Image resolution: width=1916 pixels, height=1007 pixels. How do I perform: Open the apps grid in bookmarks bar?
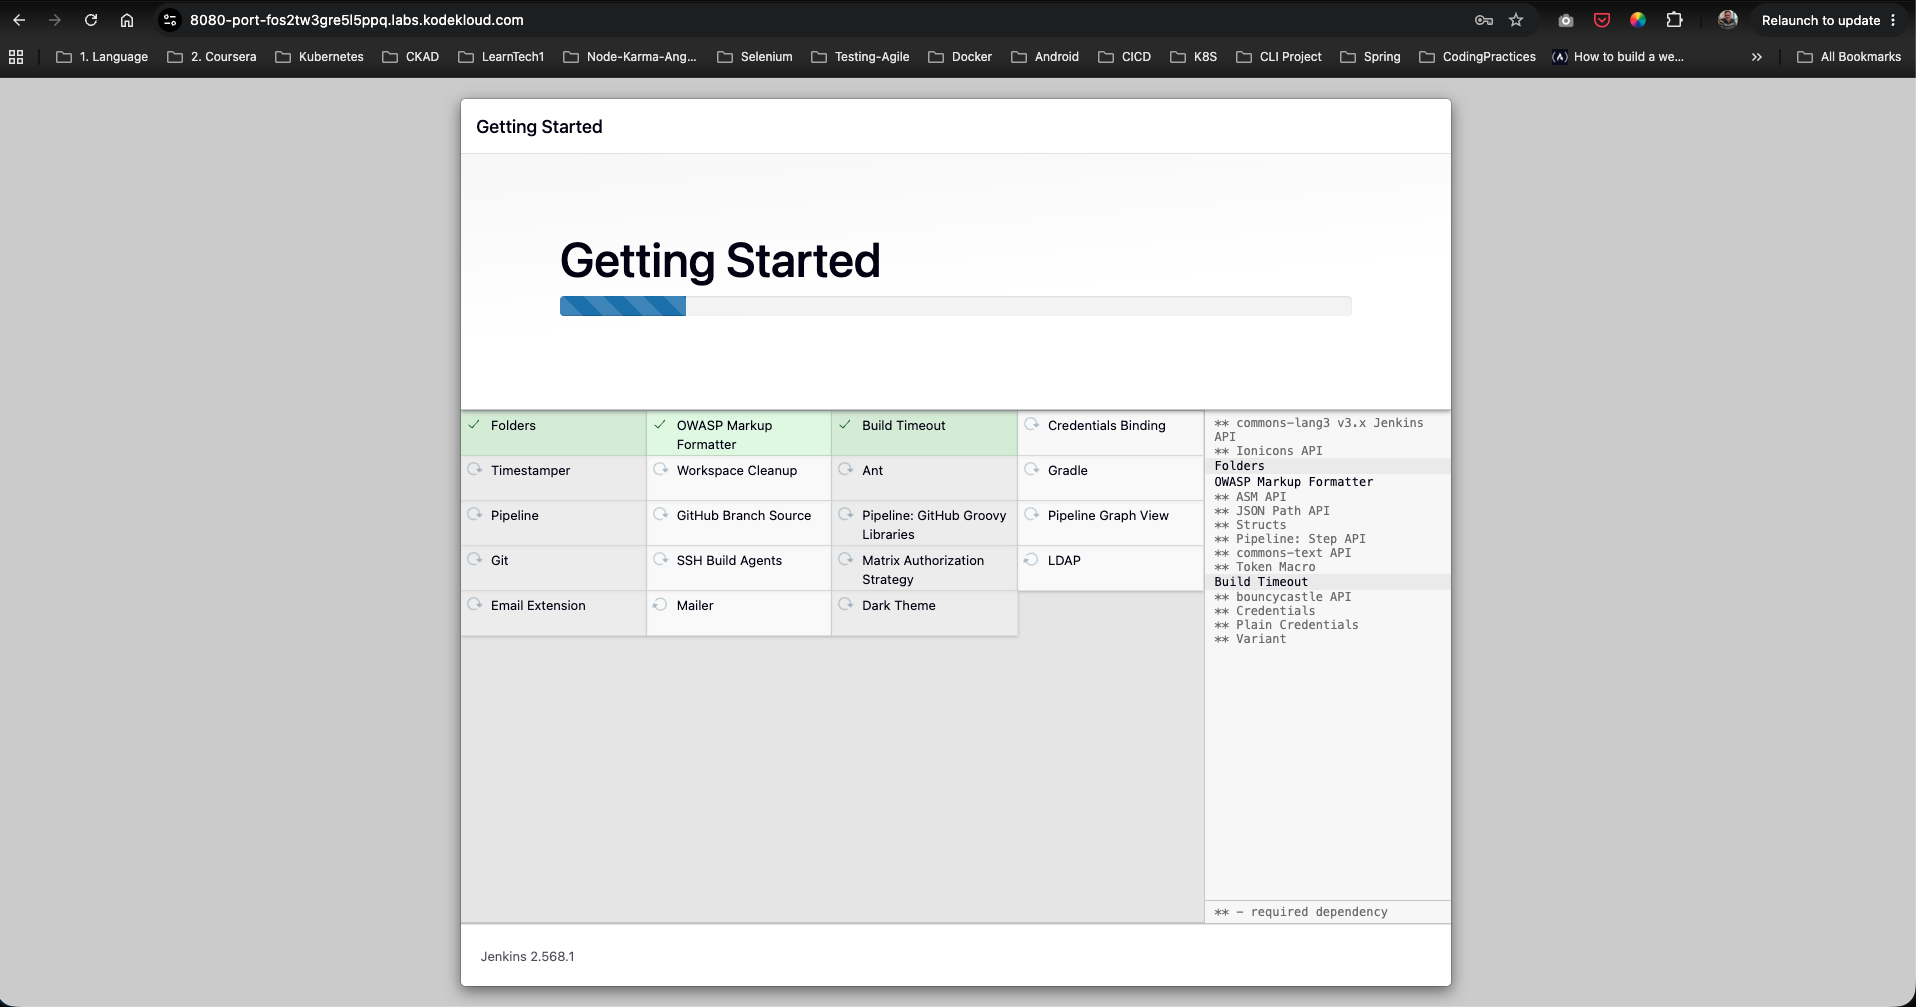(16, 57)
